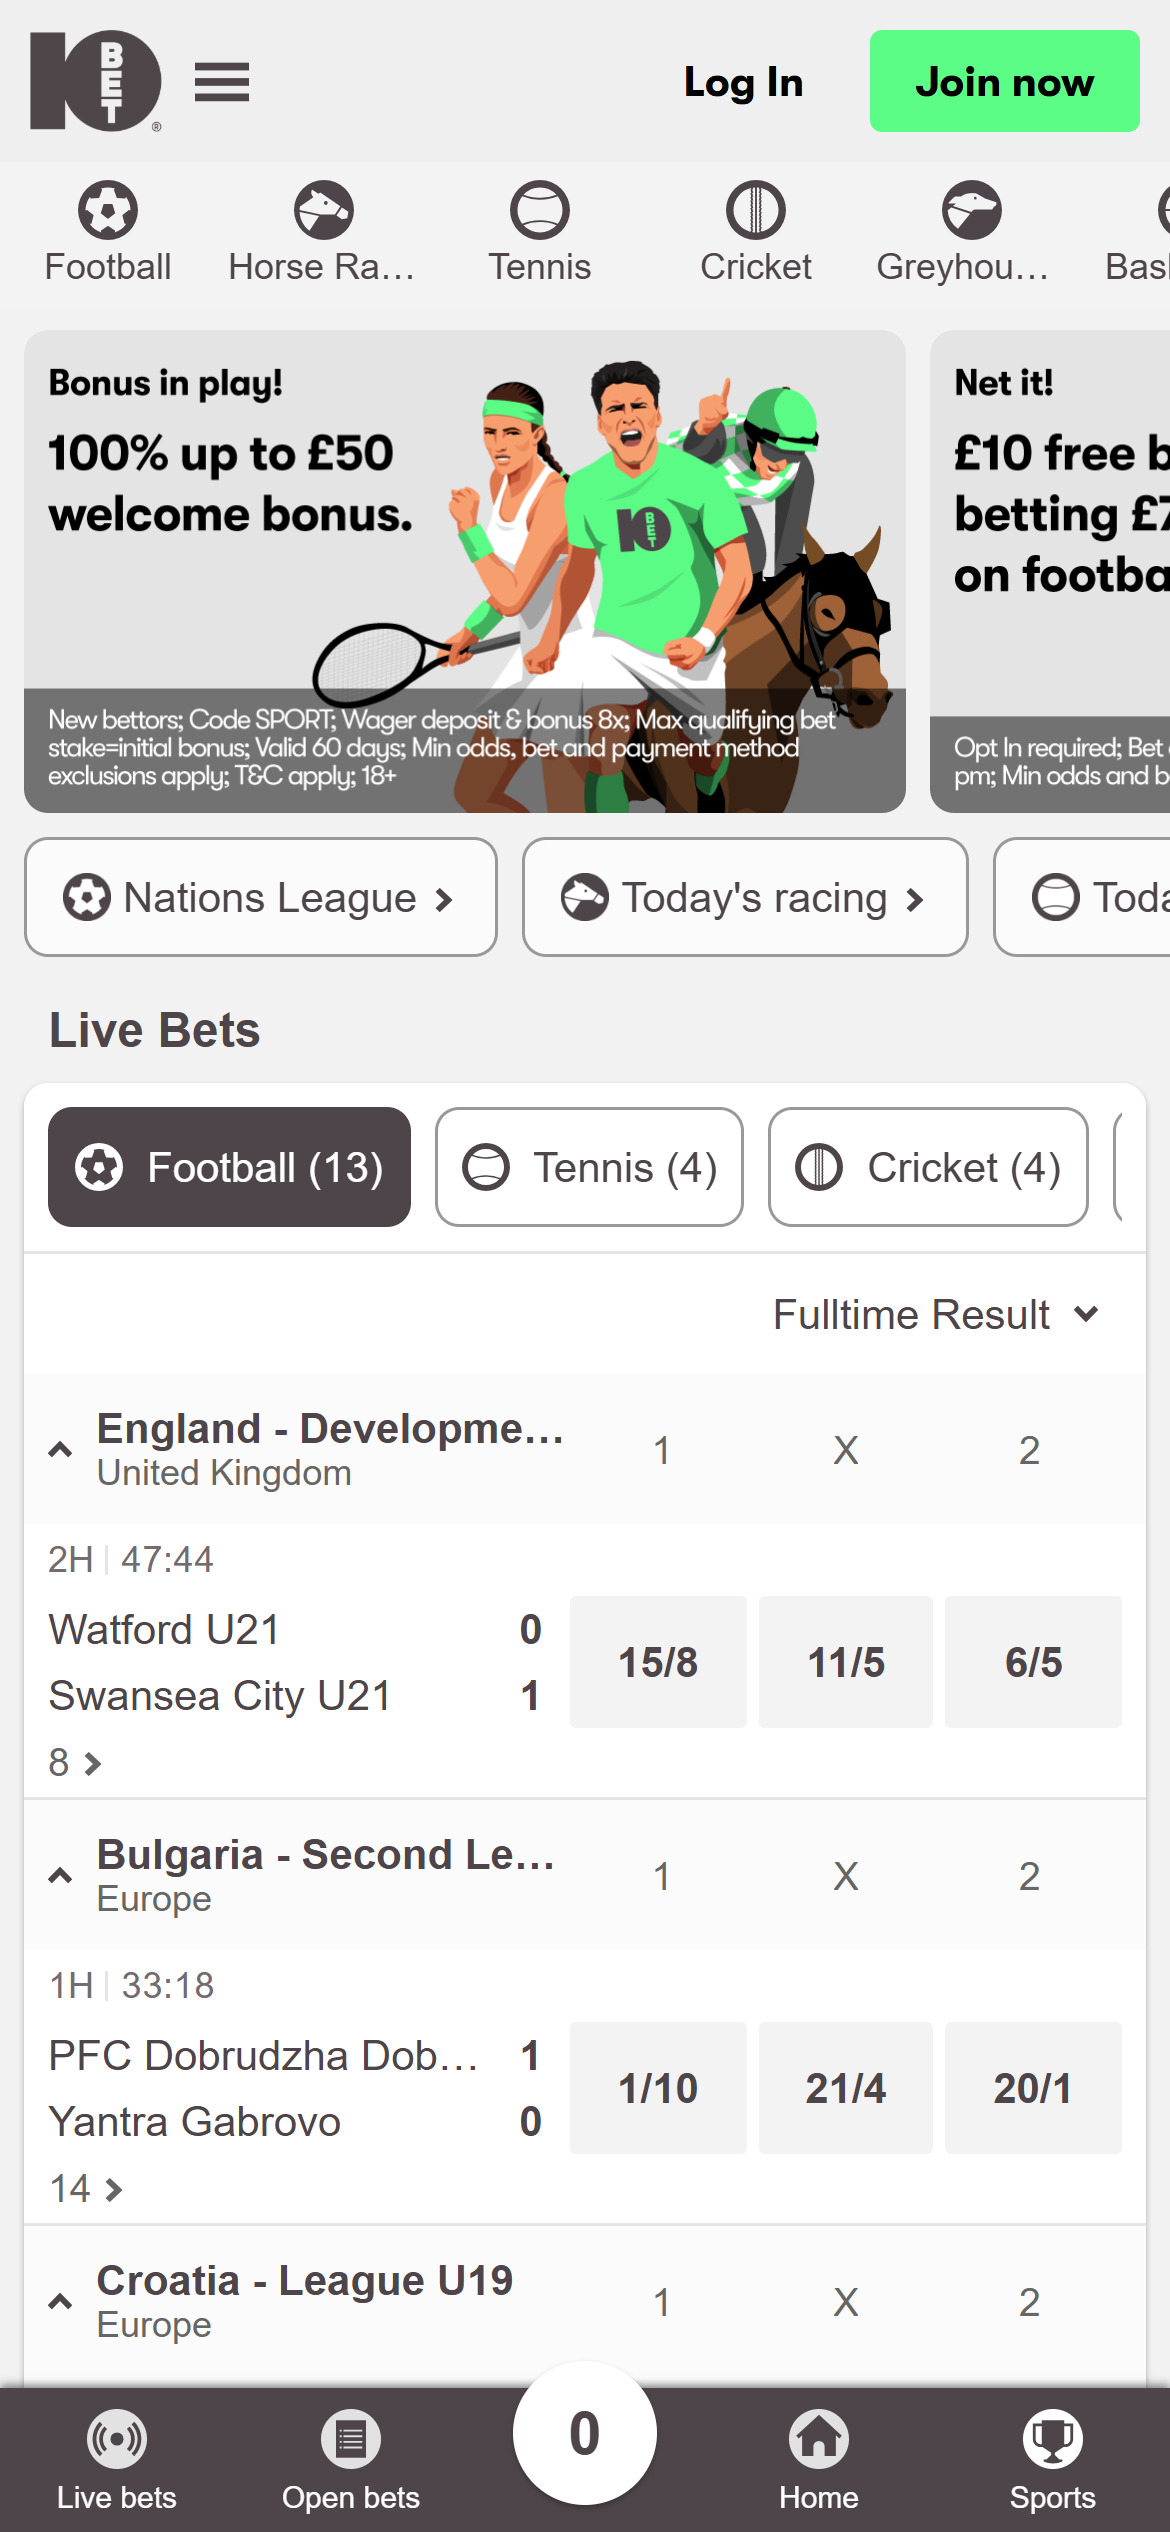The image size is (1170, 2532).
Task: Enable the Cricket (4) live filter
Action: 927,1166
